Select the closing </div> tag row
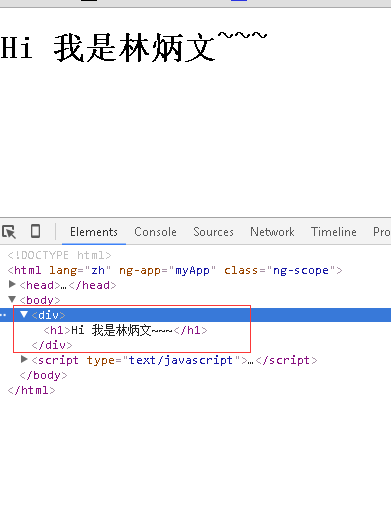Screen dimensions: 391x511 click(52, 345)
